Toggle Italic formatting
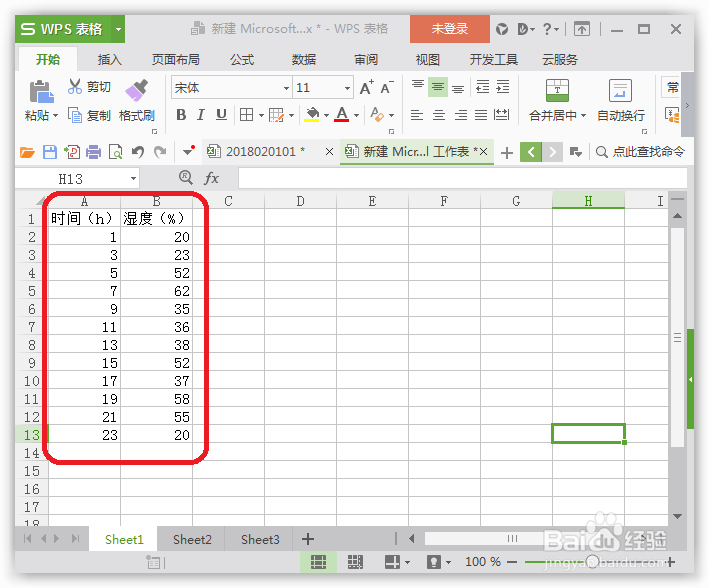 [x=201, y=115]
